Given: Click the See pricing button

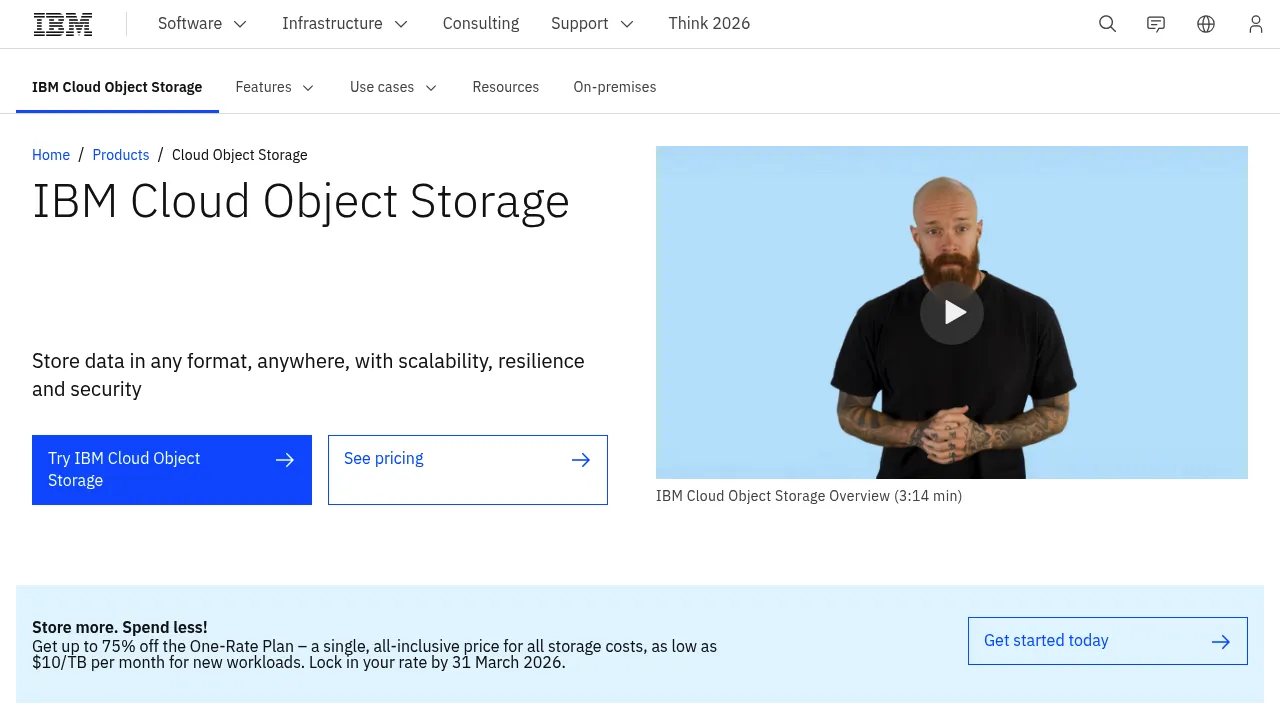Looking at the screenshot, I should (x=468, y=470).
